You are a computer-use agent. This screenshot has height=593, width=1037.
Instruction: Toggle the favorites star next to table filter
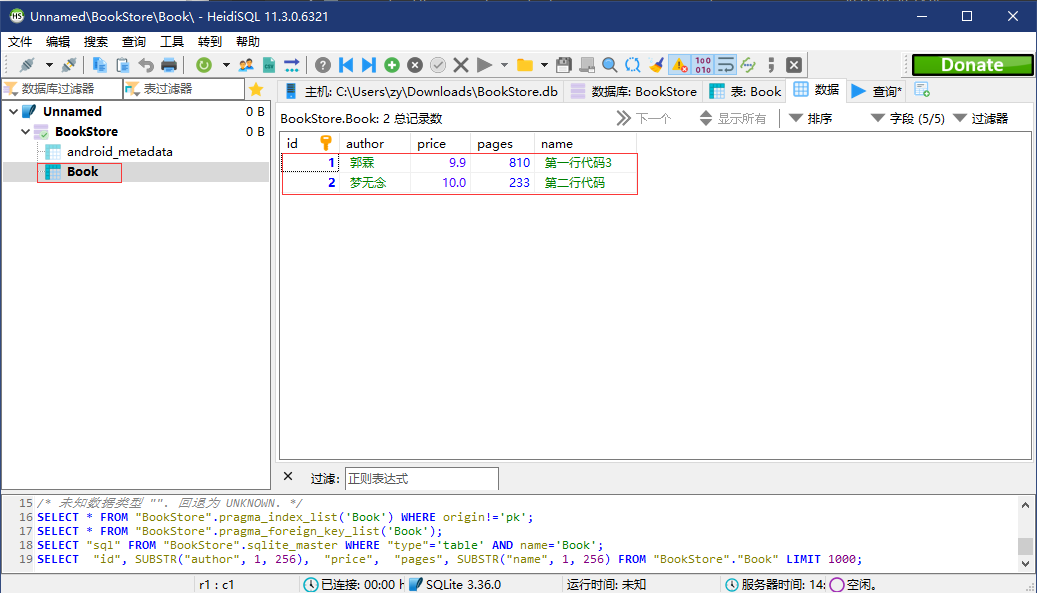pos(257,88)
